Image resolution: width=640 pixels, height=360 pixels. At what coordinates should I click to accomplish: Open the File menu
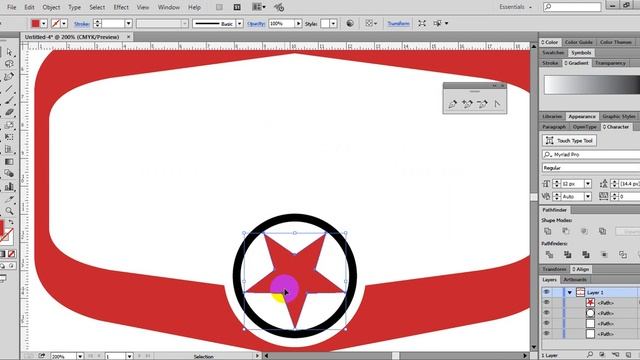(11, 7)
